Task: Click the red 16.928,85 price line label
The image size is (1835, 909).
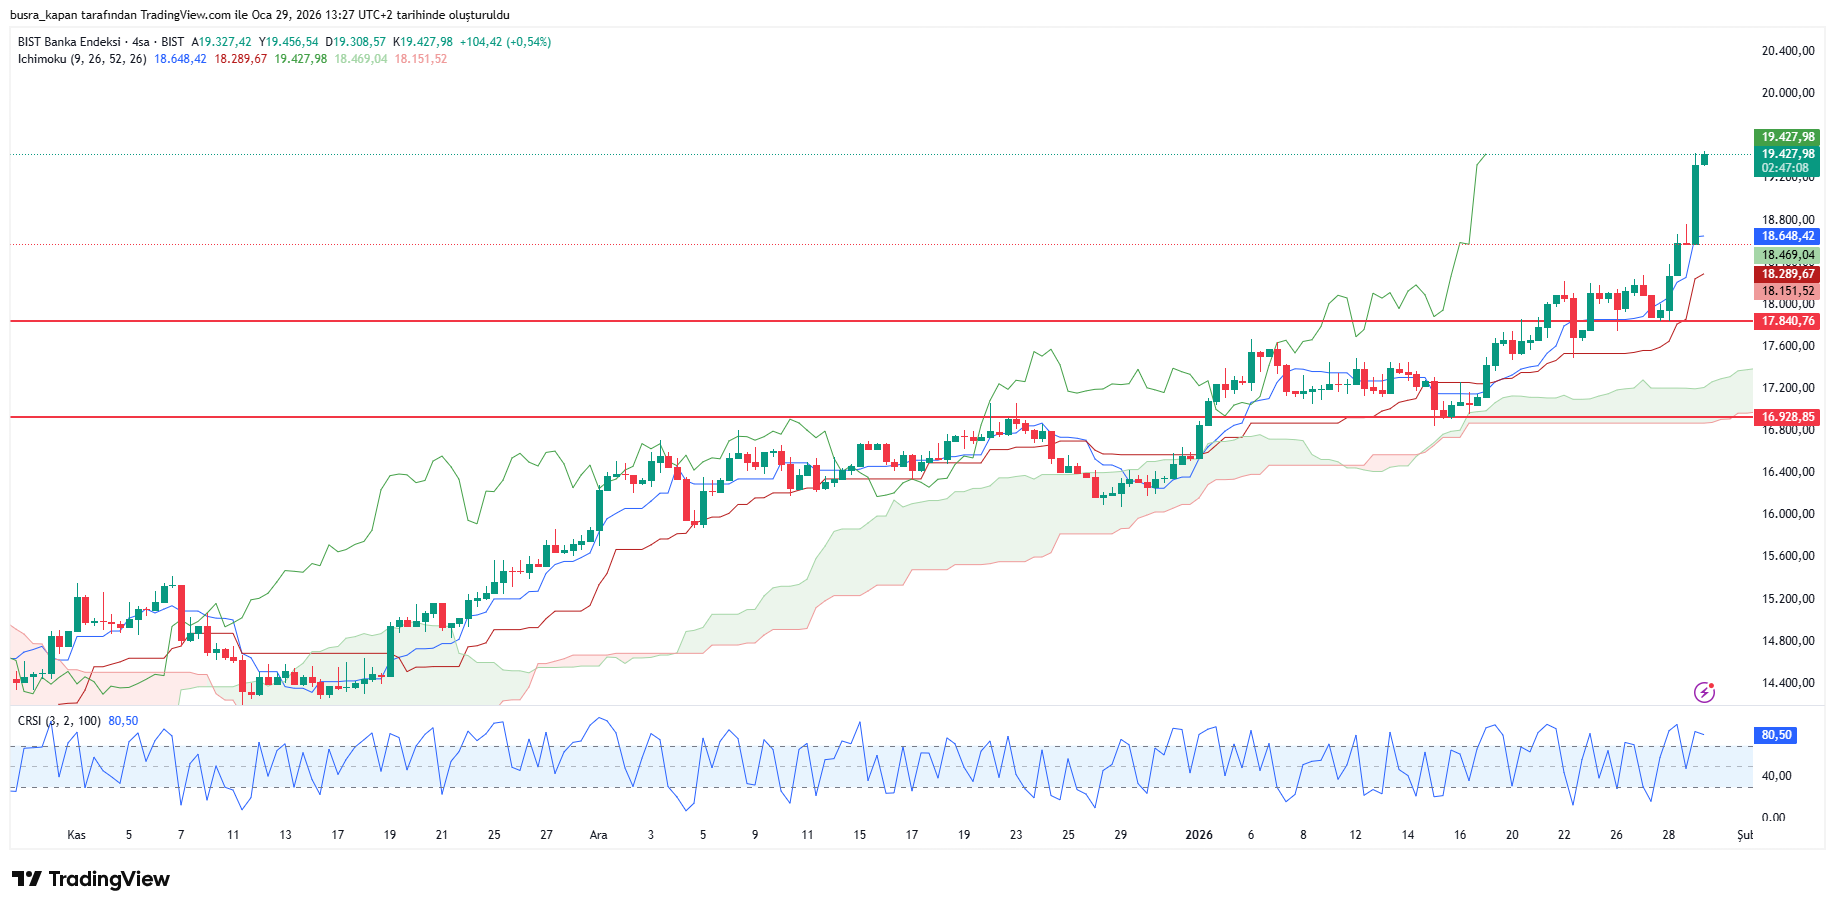Action: click(1787, 417)
